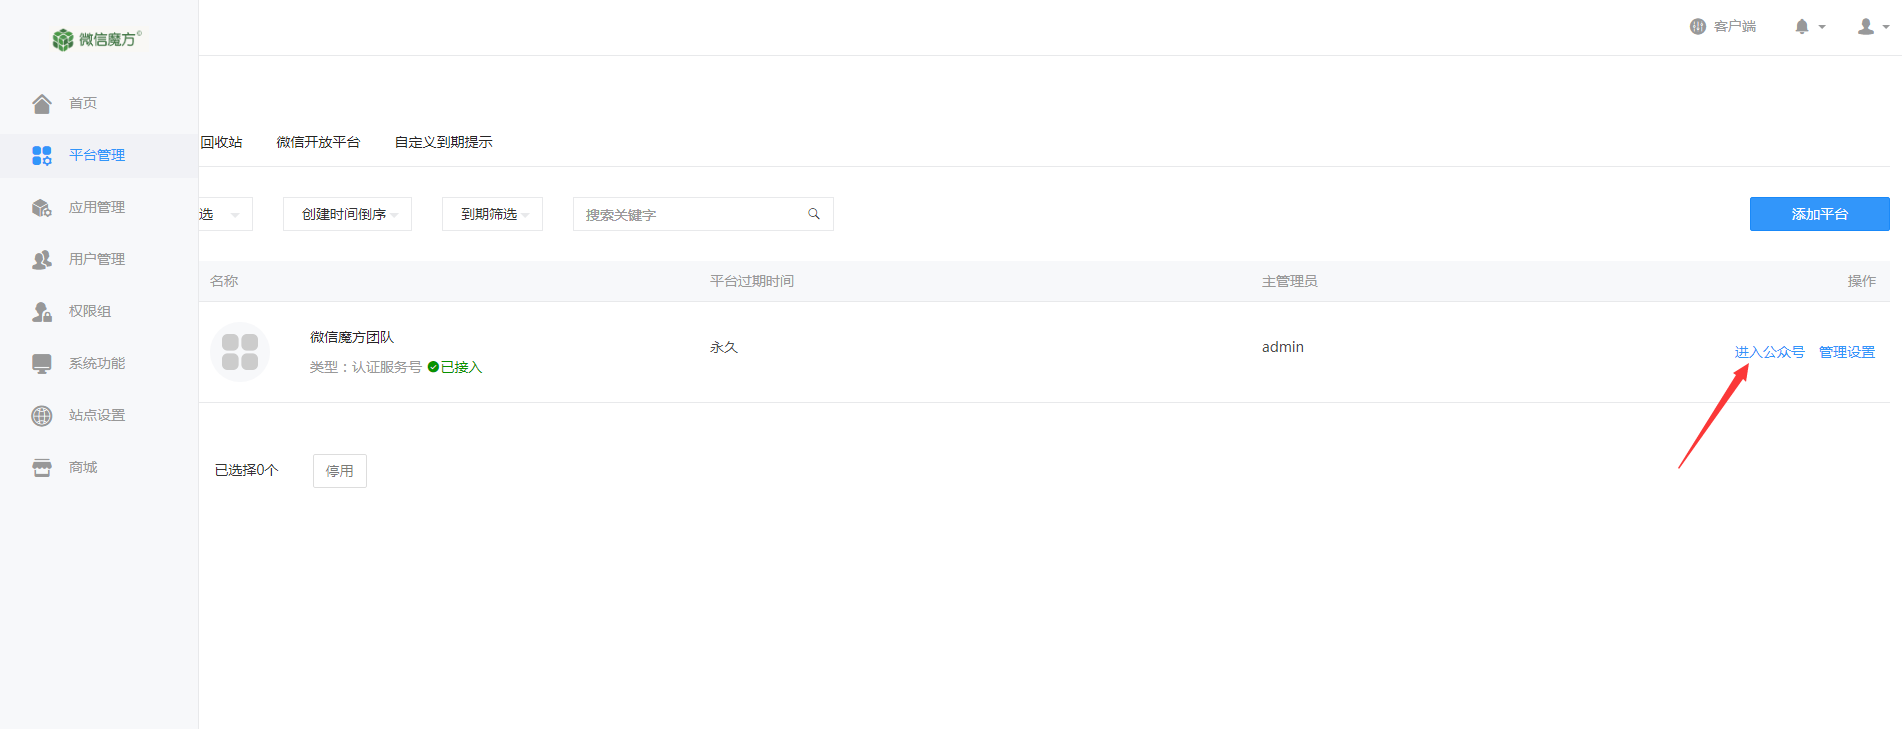Expand the 创建时间倒序 sort dropdown

pyautogui.click(x=347, y=214)
